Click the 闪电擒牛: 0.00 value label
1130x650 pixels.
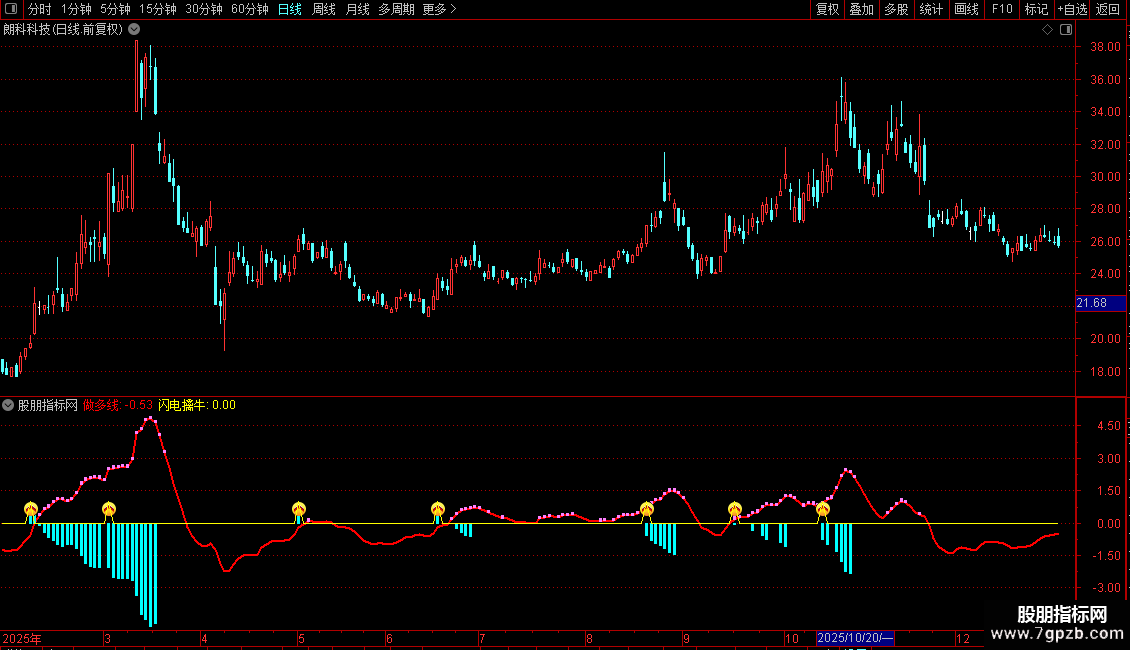tap(197, 406)
